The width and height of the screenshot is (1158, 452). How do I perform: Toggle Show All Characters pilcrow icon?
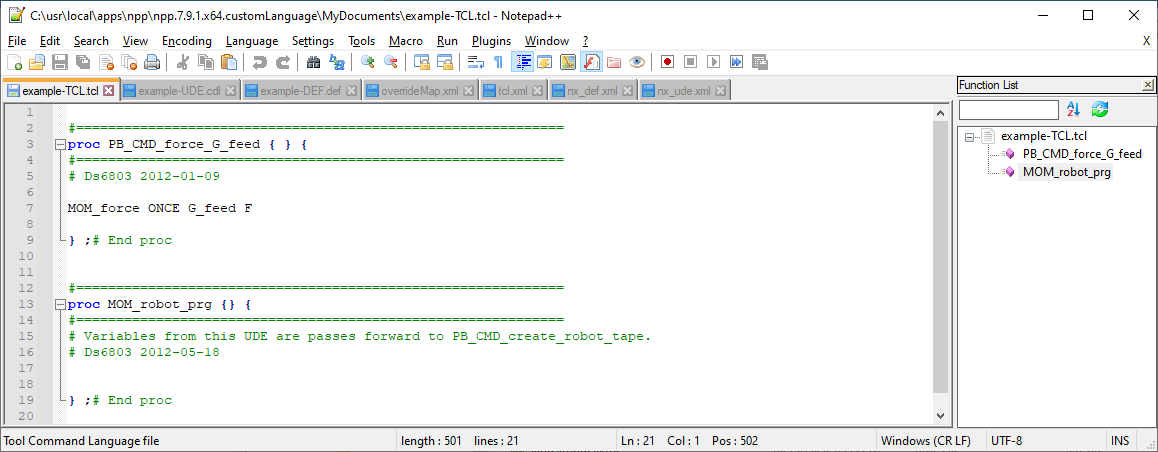coord(498,62)
